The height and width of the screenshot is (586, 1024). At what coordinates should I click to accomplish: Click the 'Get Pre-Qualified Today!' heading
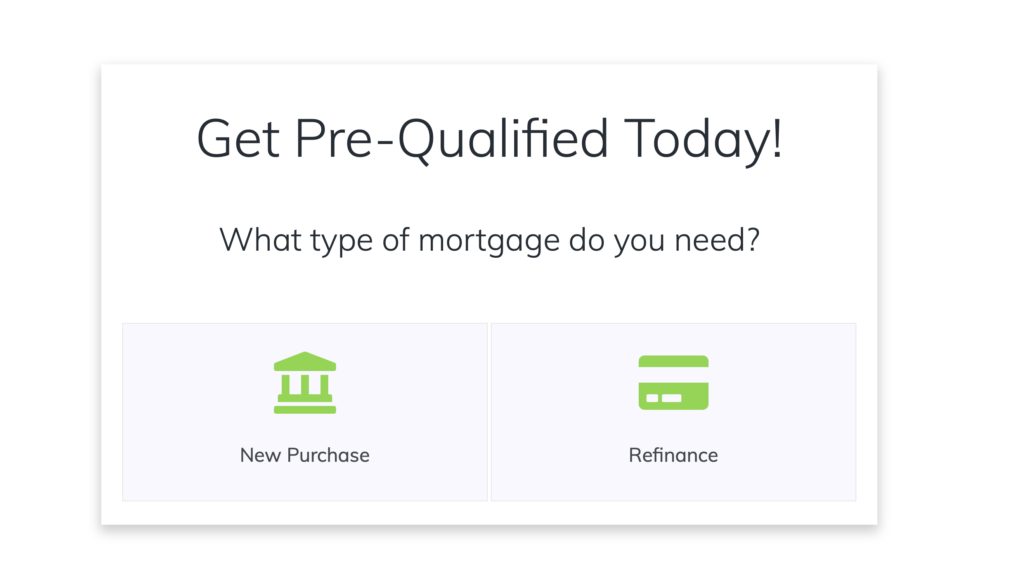click(x=489, y=139)
